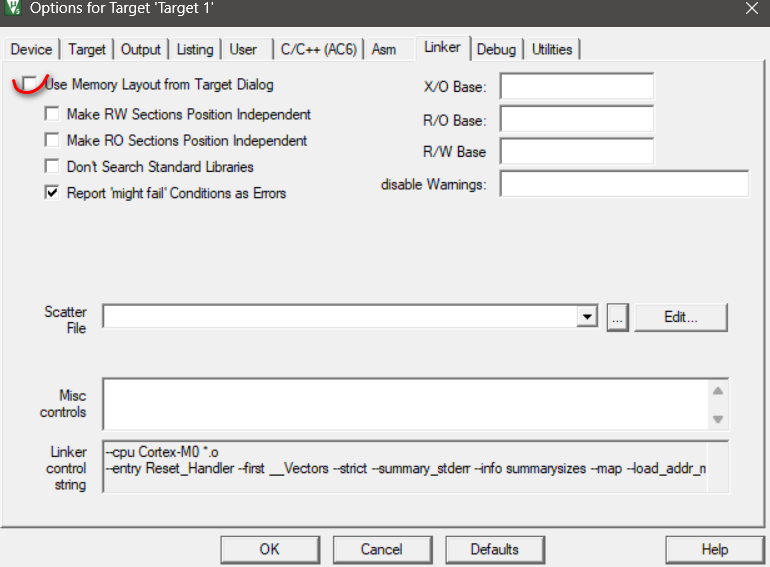Focus the disable Warnings text field

624,184
